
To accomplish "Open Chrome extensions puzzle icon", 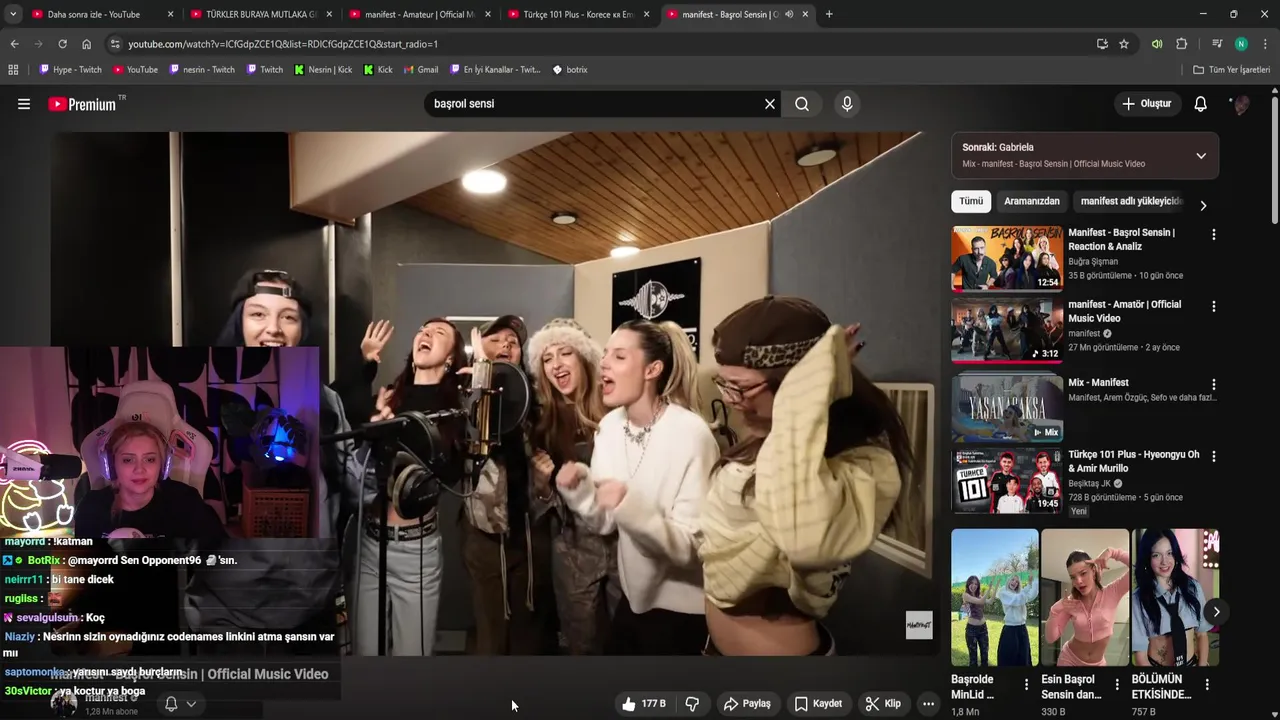I will [x=1182, y=44].
